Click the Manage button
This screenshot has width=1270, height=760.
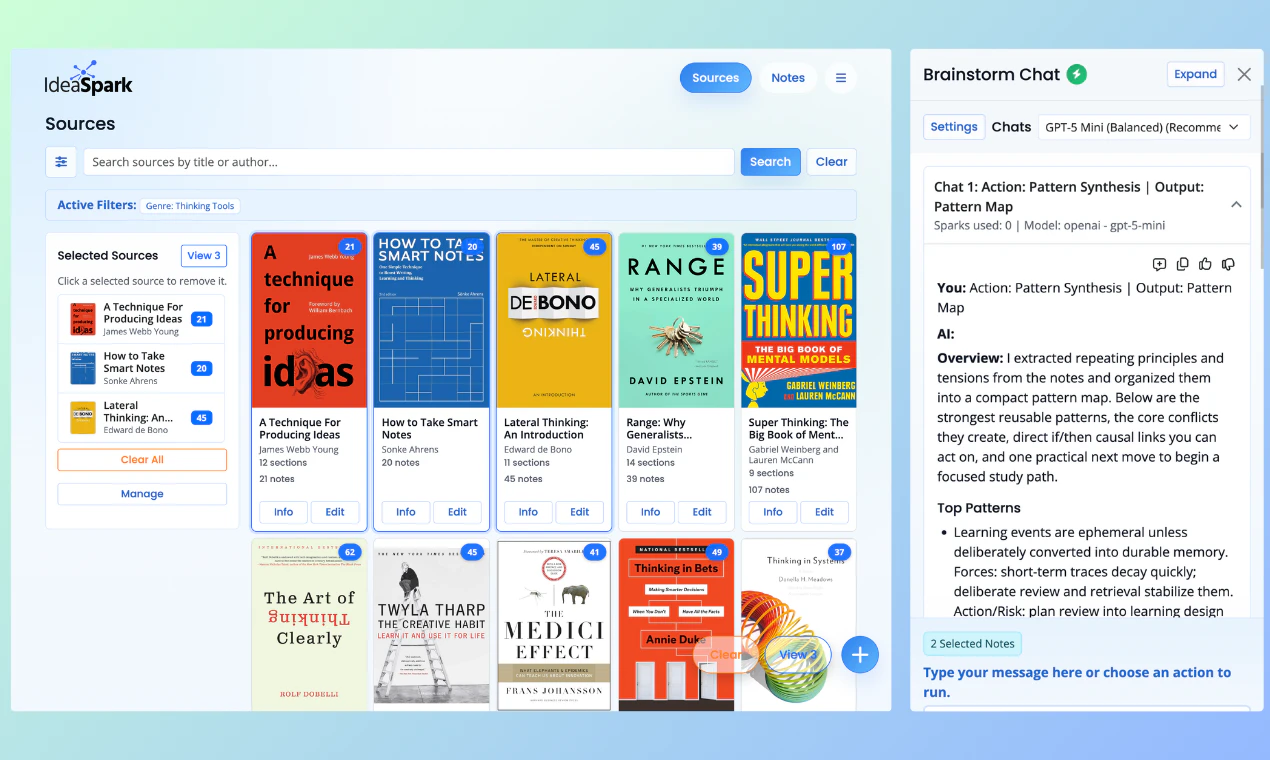[x=142, y=494]
